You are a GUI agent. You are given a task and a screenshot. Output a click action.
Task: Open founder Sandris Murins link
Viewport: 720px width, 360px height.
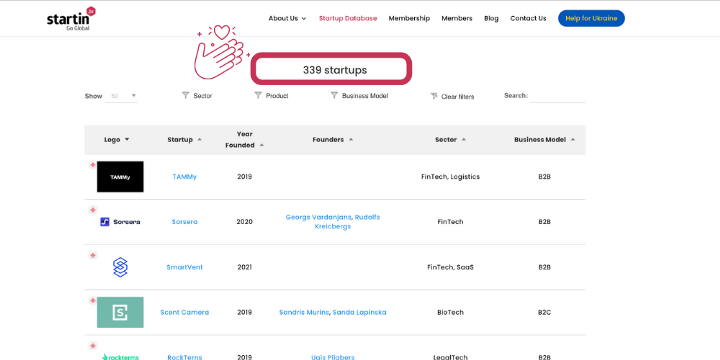[x=304, y=312]
